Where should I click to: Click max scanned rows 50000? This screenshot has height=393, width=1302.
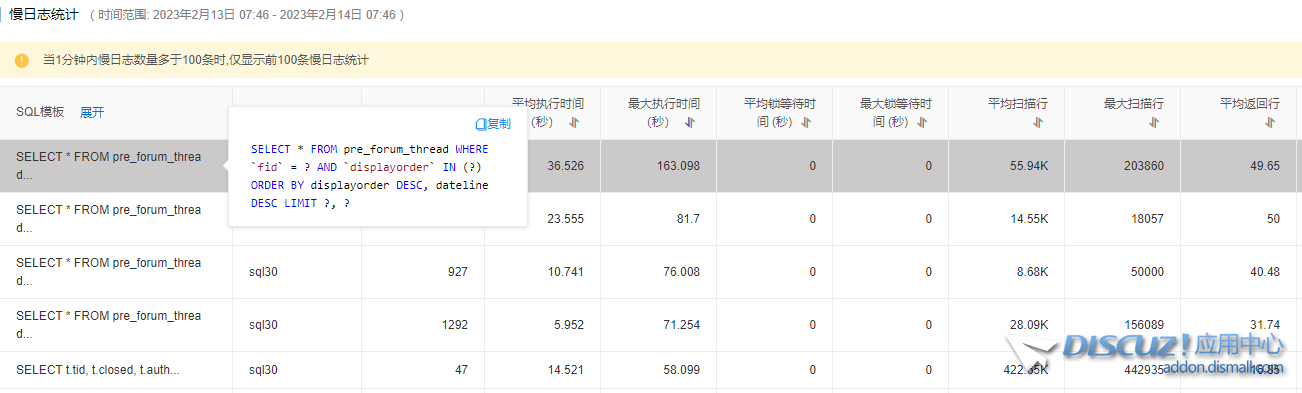(1148, 272)
